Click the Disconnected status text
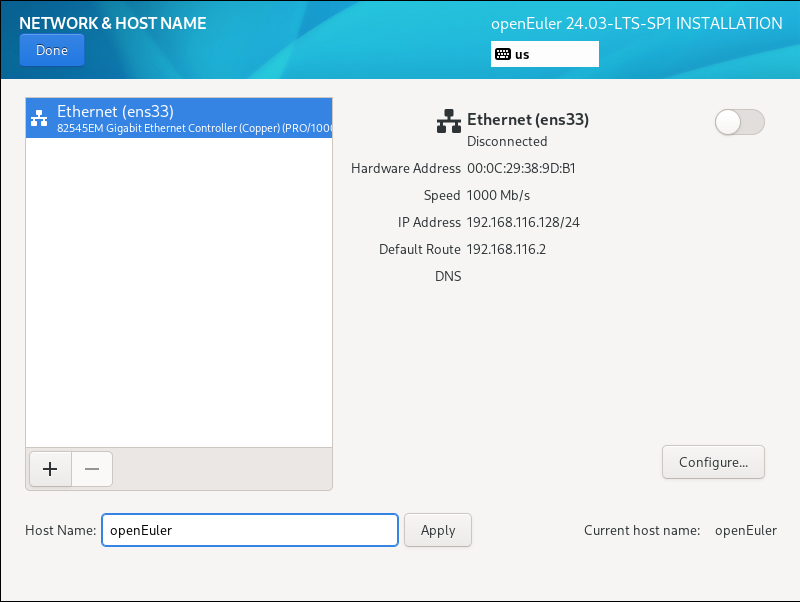800x602 pixels. tap(507, 141)
